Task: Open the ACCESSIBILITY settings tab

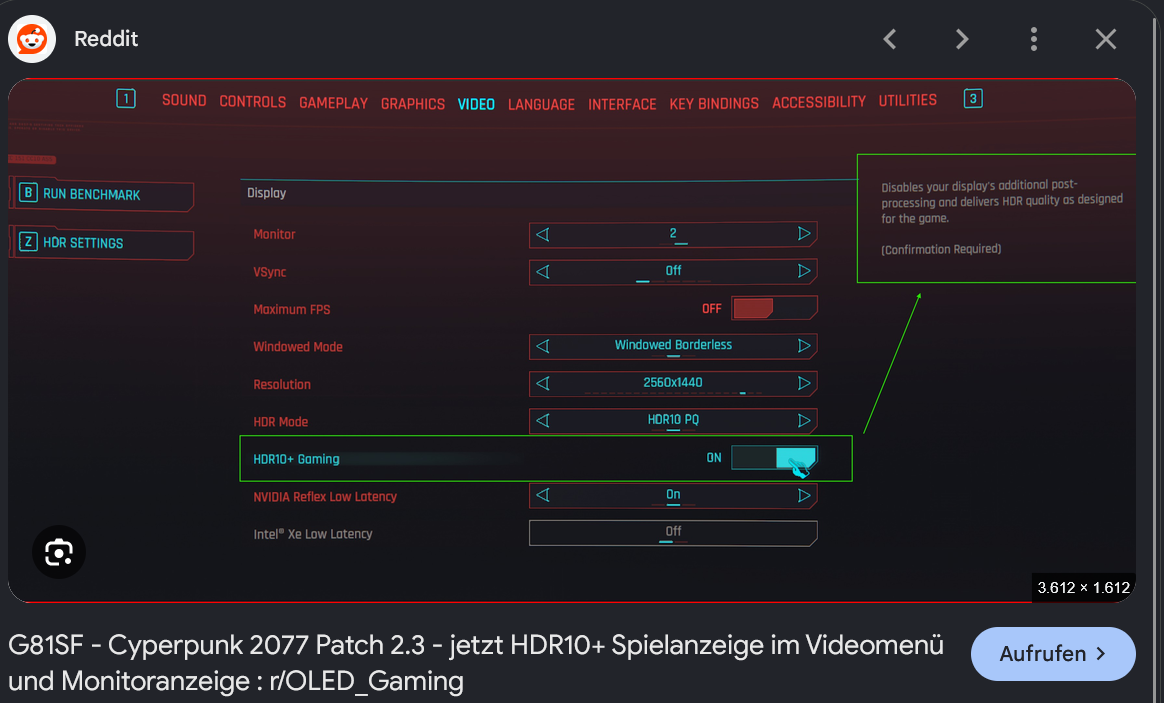Action: click(819, 102)
